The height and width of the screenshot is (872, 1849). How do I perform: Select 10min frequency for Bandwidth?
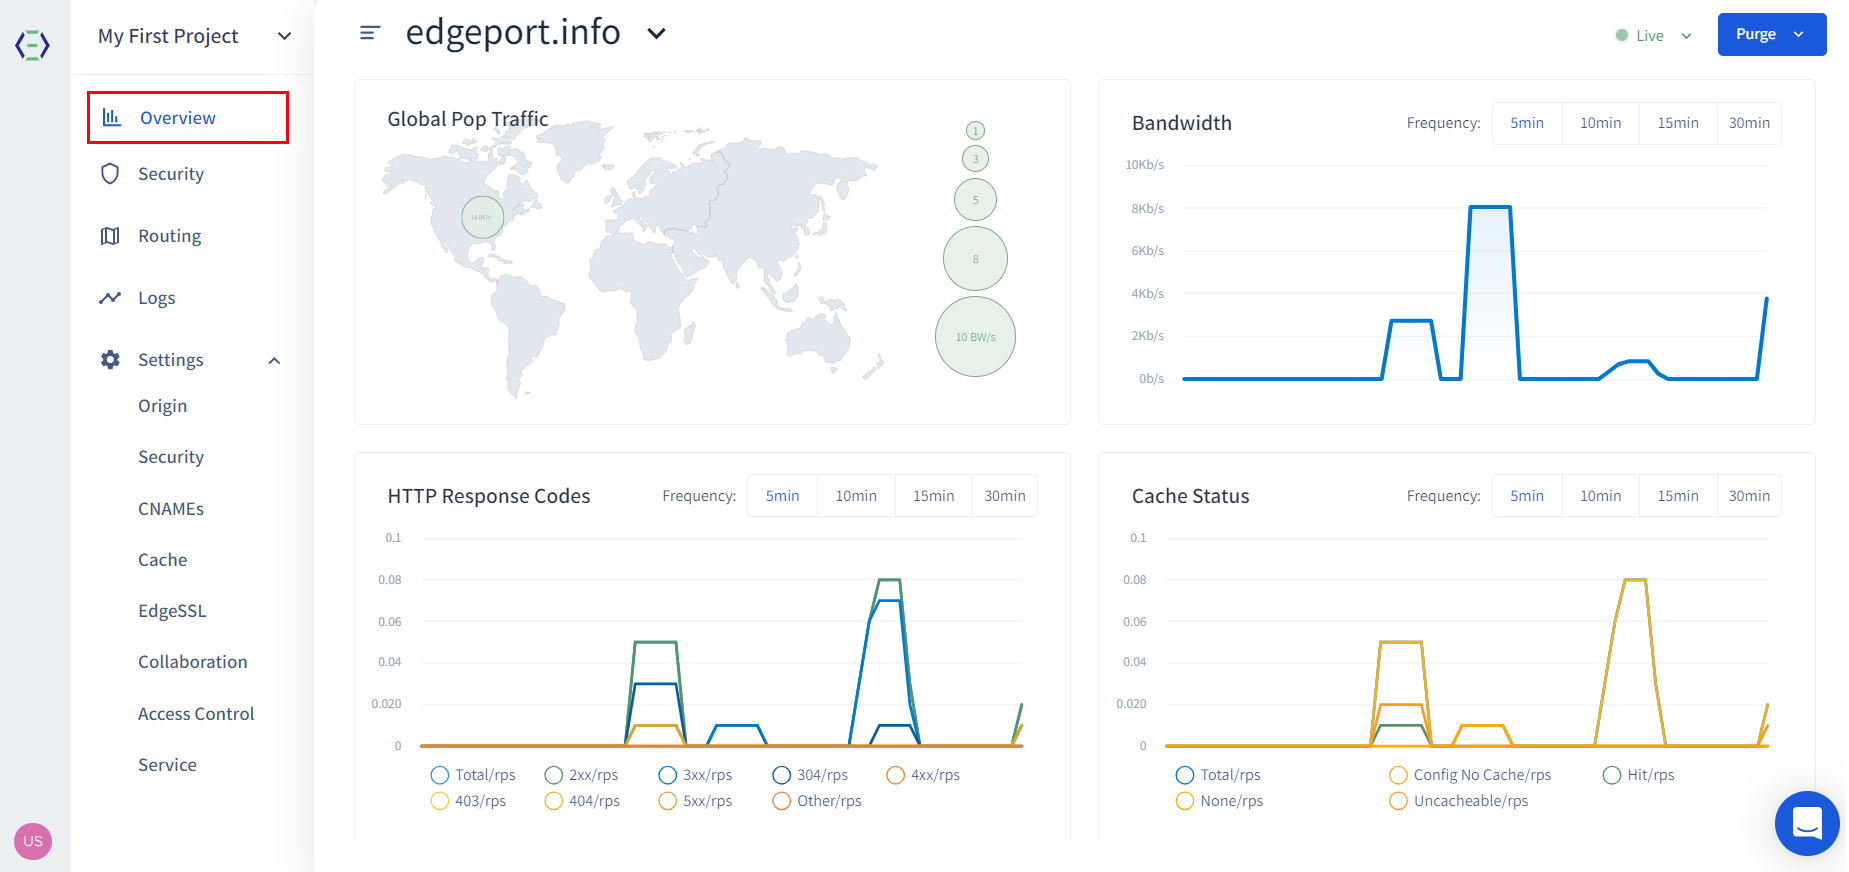click(1600, 123)
